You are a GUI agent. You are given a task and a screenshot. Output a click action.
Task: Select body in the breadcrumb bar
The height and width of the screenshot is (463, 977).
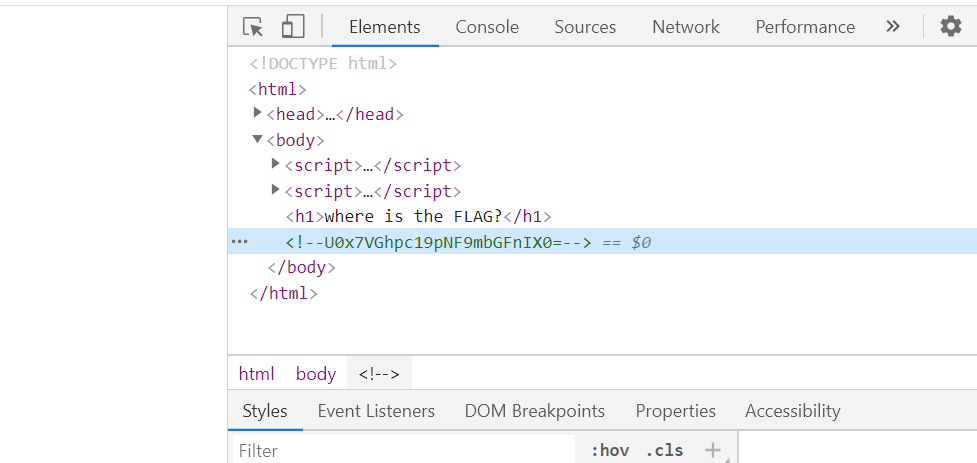(316, 374)
